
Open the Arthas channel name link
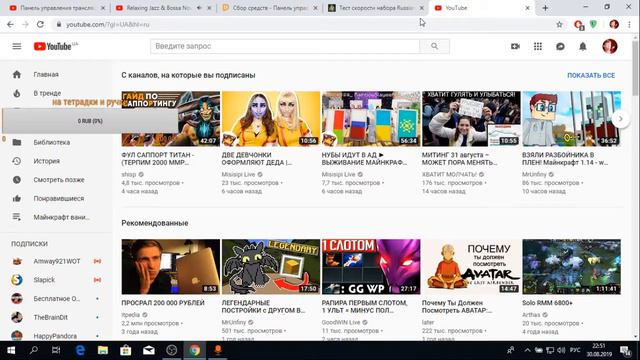[531, 315]
